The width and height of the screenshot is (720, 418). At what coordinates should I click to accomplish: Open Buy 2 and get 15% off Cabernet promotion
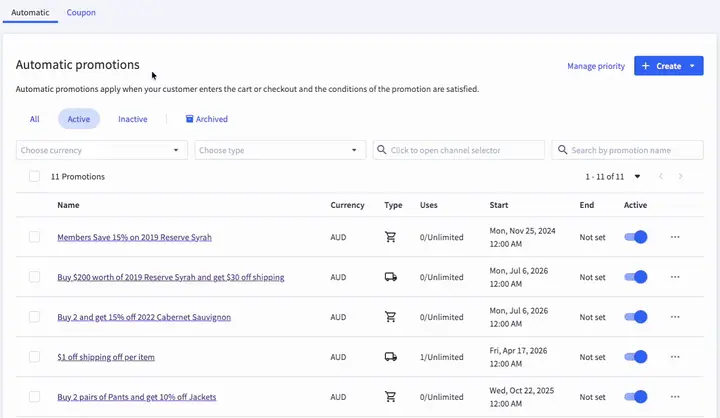pyautogui.click(x=144, y=317)
